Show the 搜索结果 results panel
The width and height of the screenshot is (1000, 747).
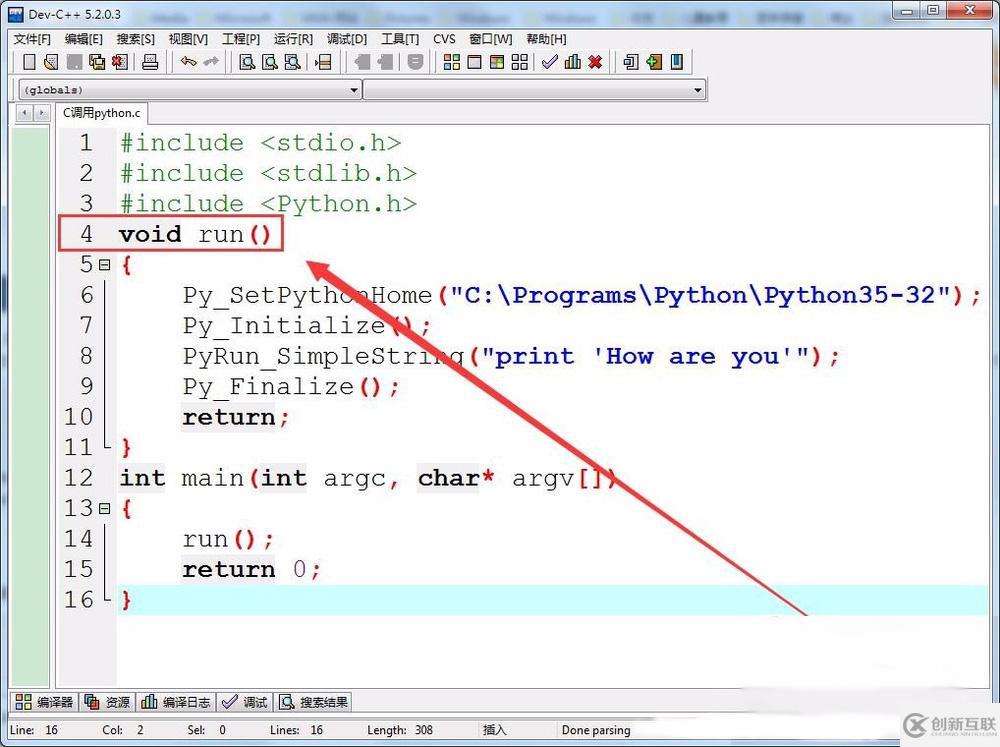click(313, 701)
